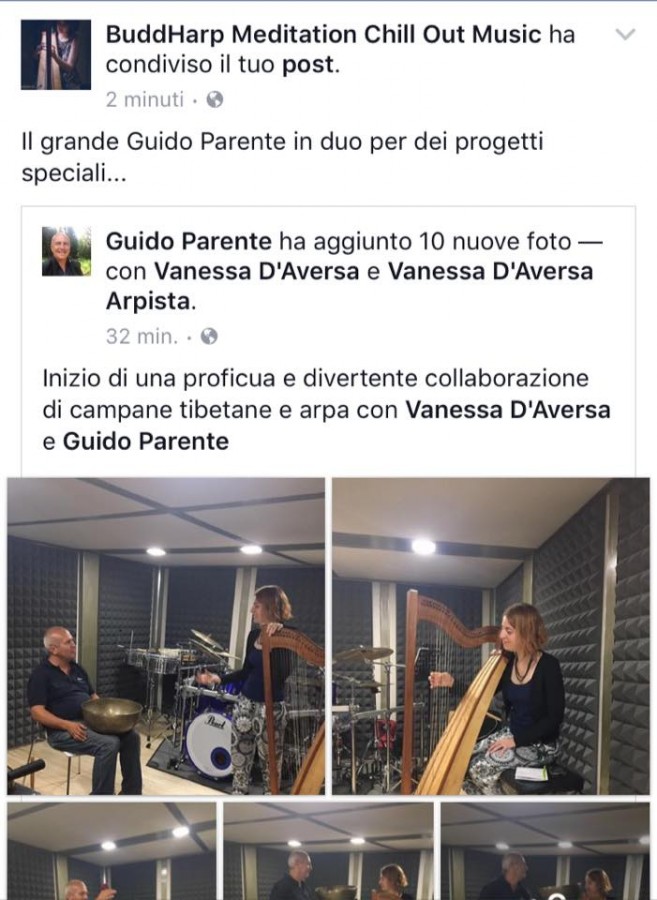Open bottom-left partial photo thumbnail

111,851
